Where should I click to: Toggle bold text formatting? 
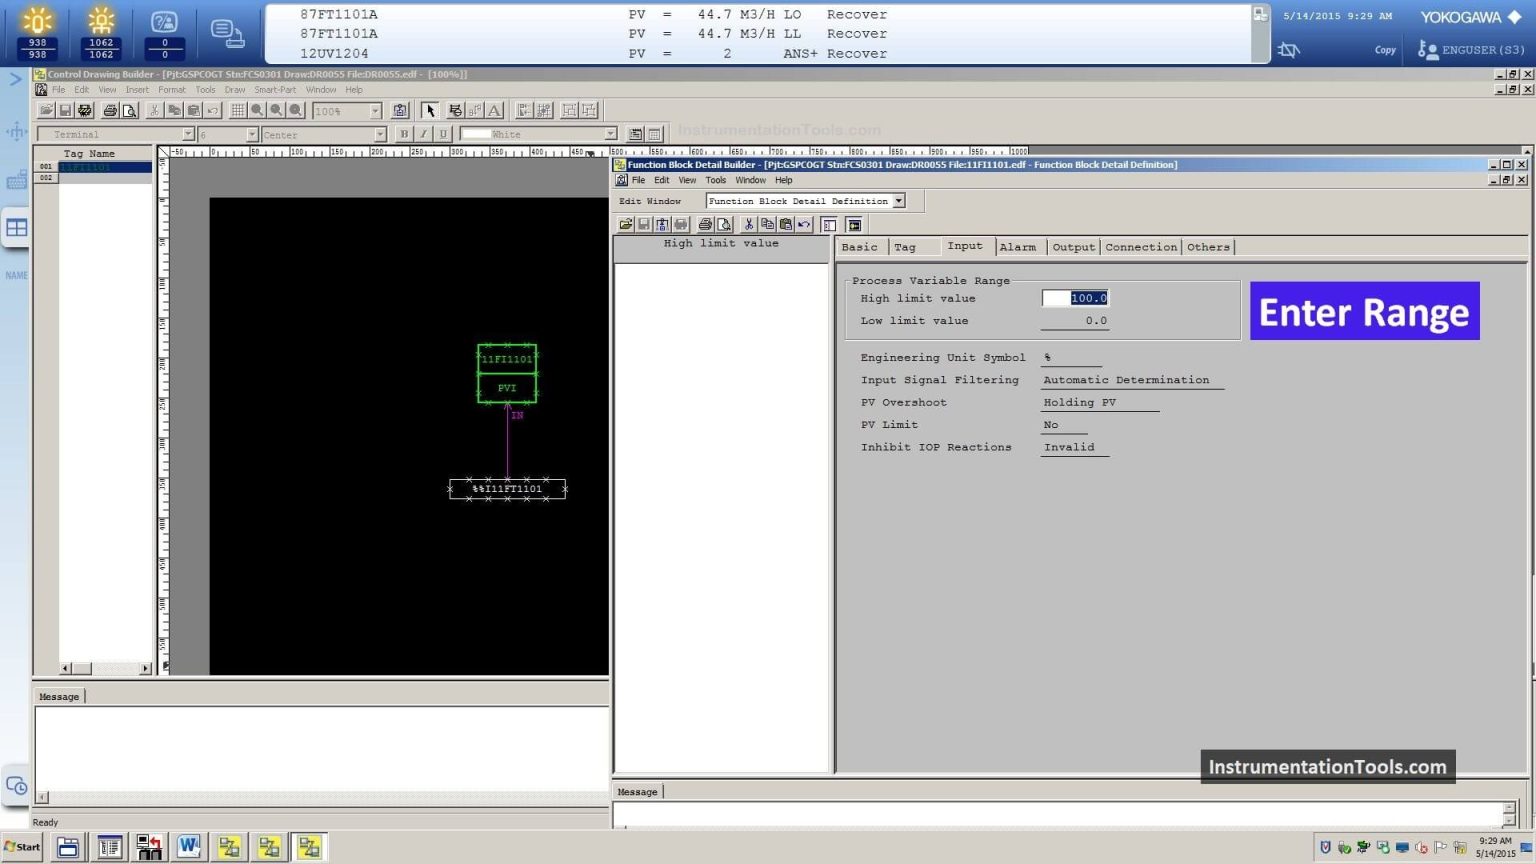403,133
